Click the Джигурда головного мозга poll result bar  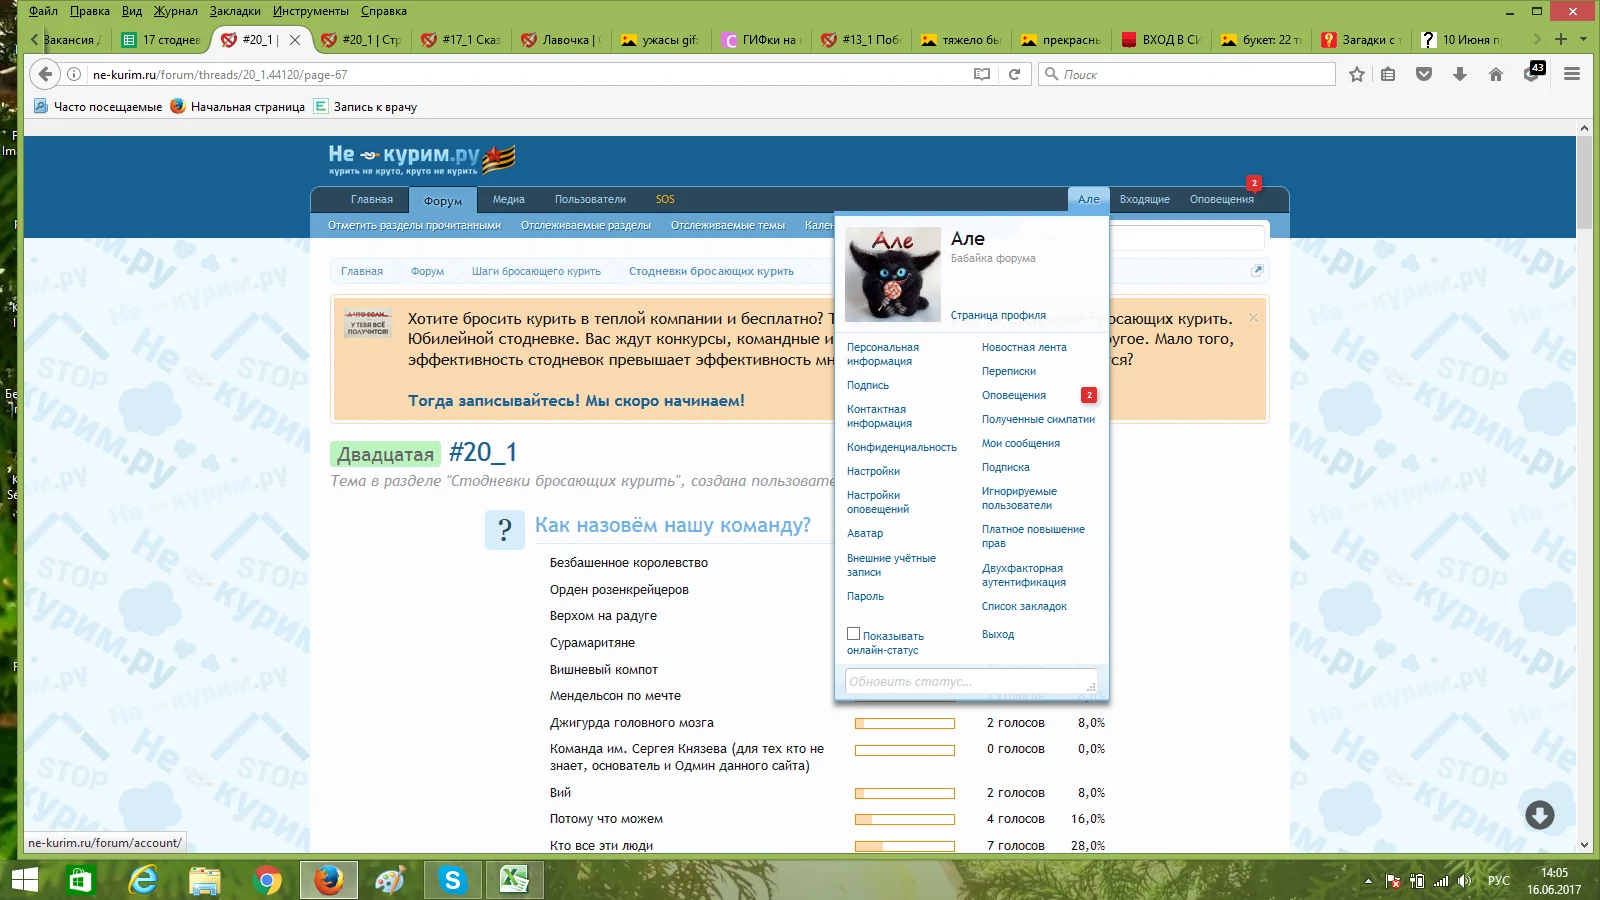coord(905,723)
